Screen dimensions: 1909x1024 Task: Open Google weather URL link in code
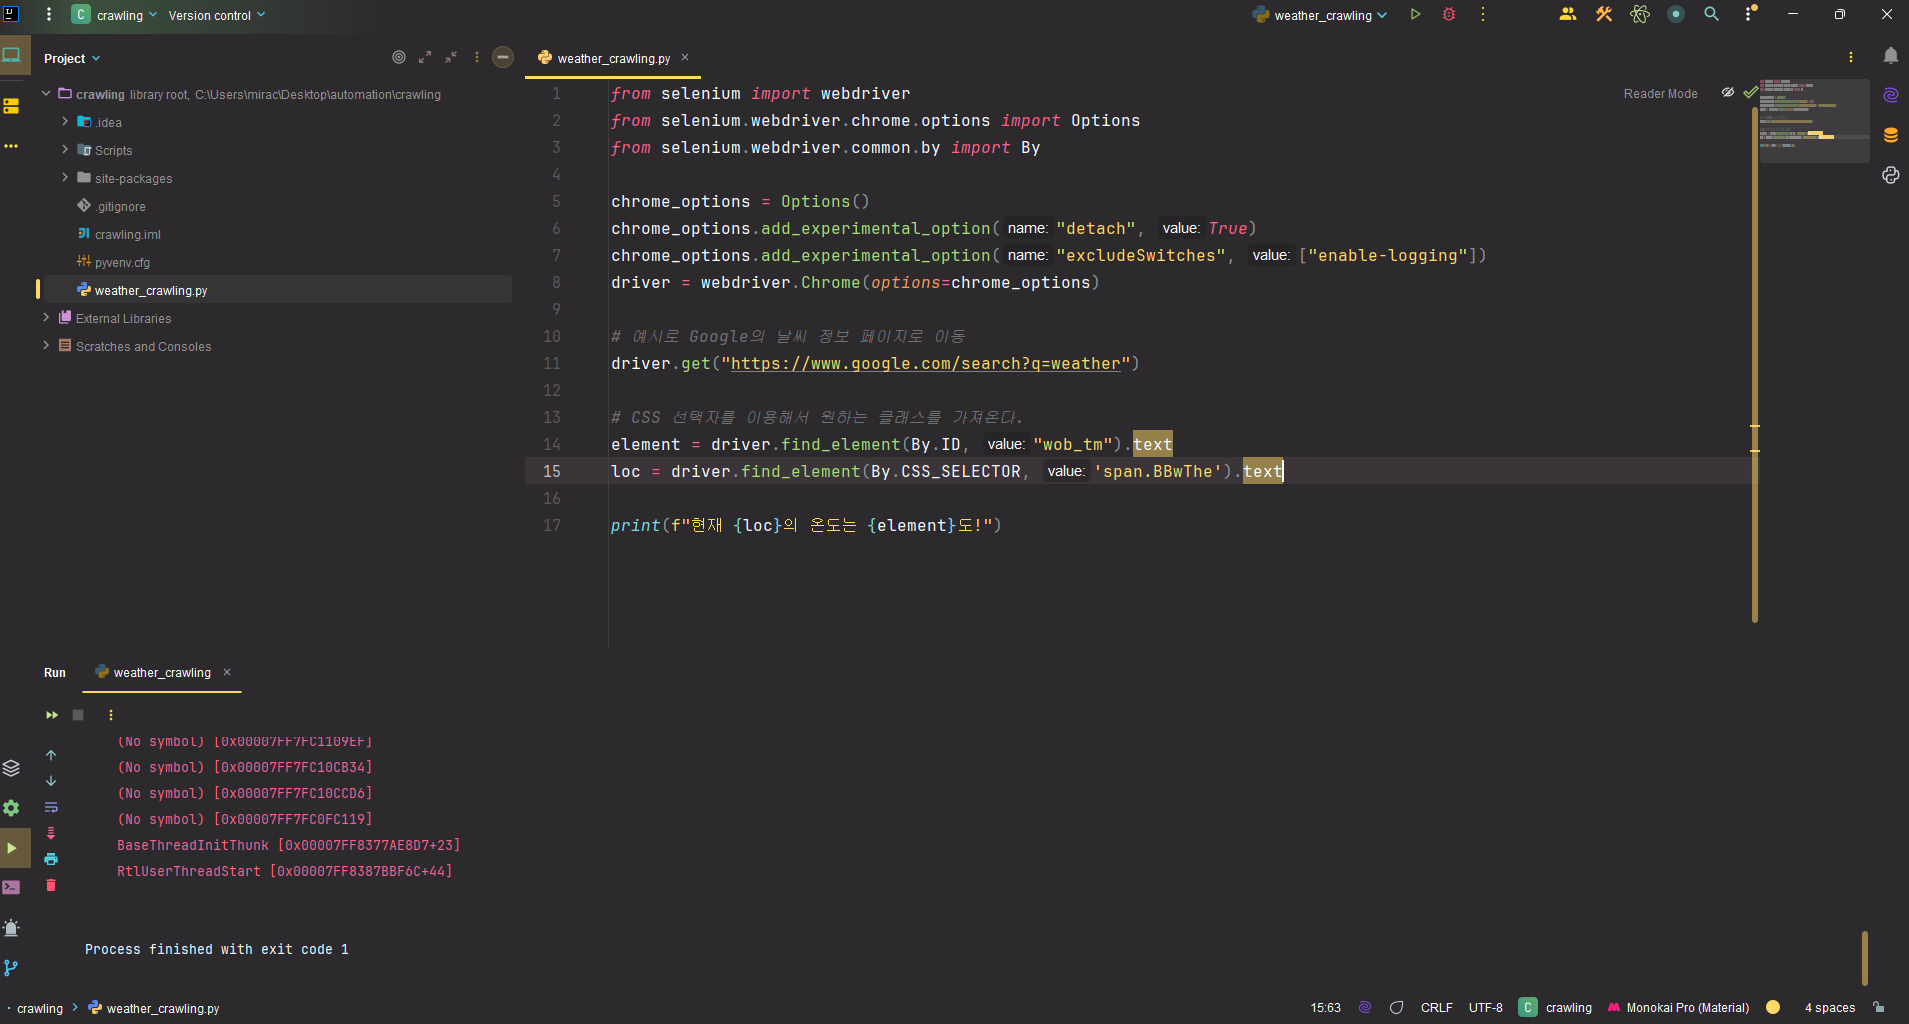click(925, 364)
